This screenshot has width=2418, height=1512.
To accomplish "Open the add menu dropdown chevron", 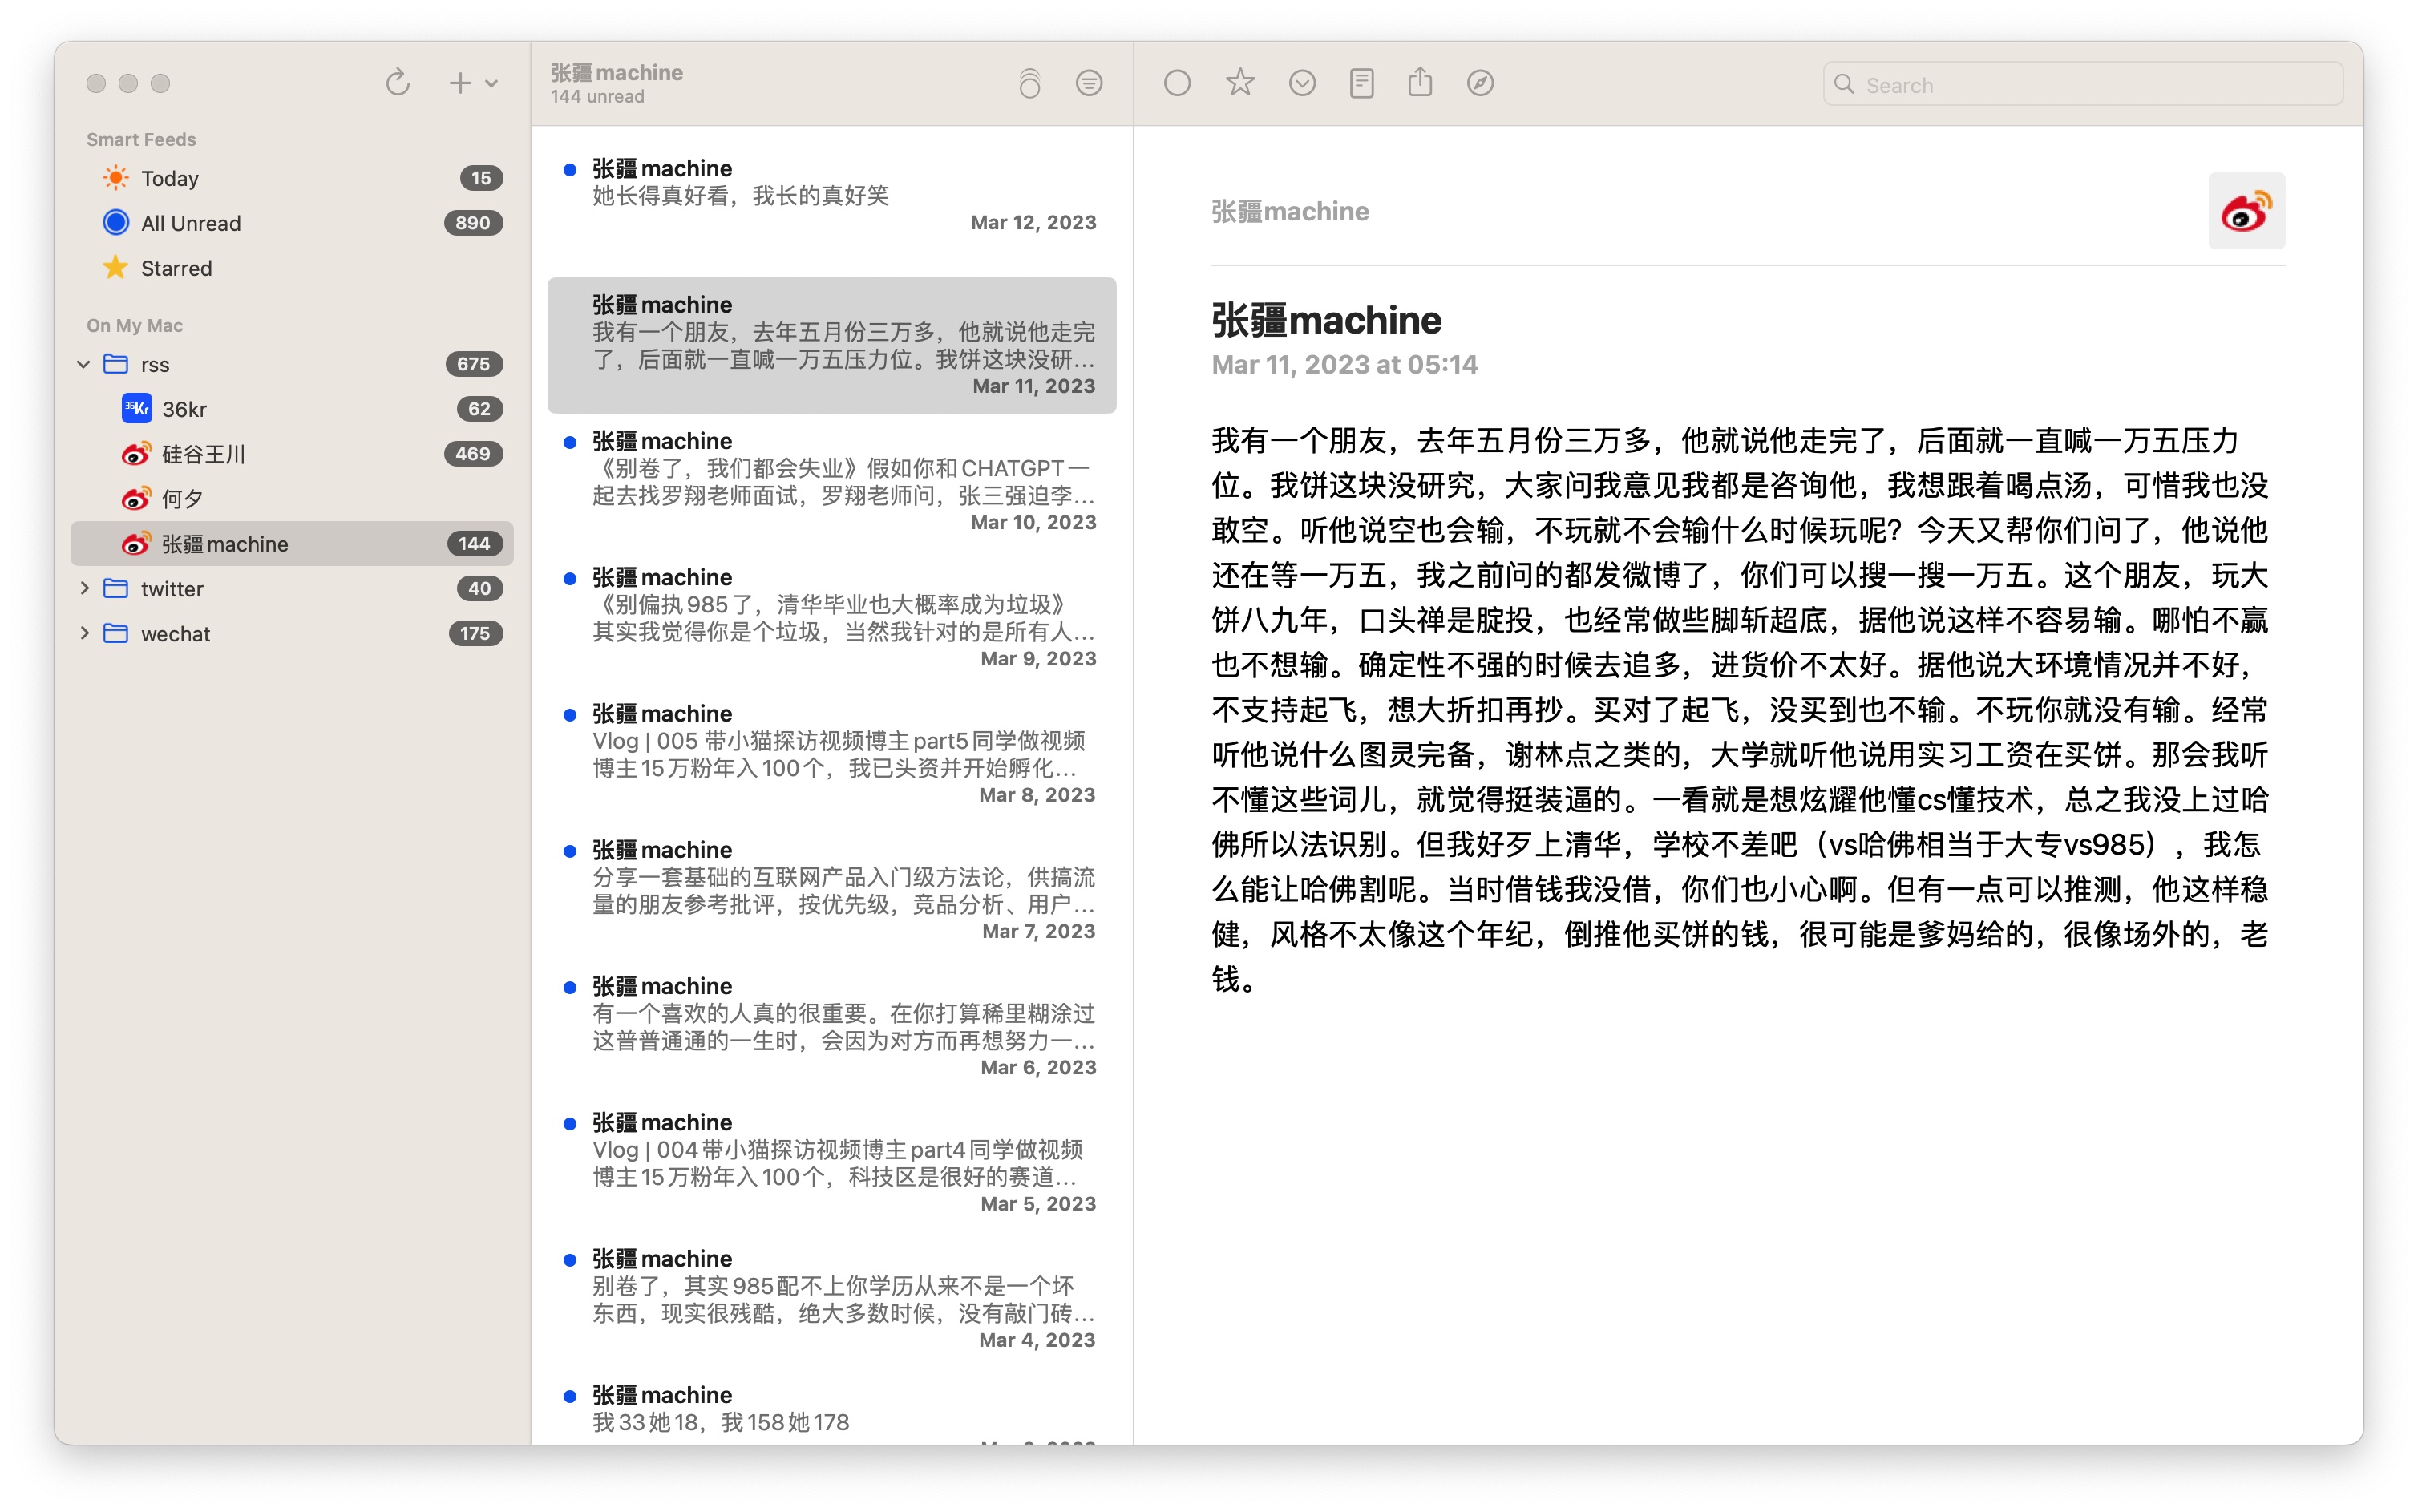I will tap(492, 84).
